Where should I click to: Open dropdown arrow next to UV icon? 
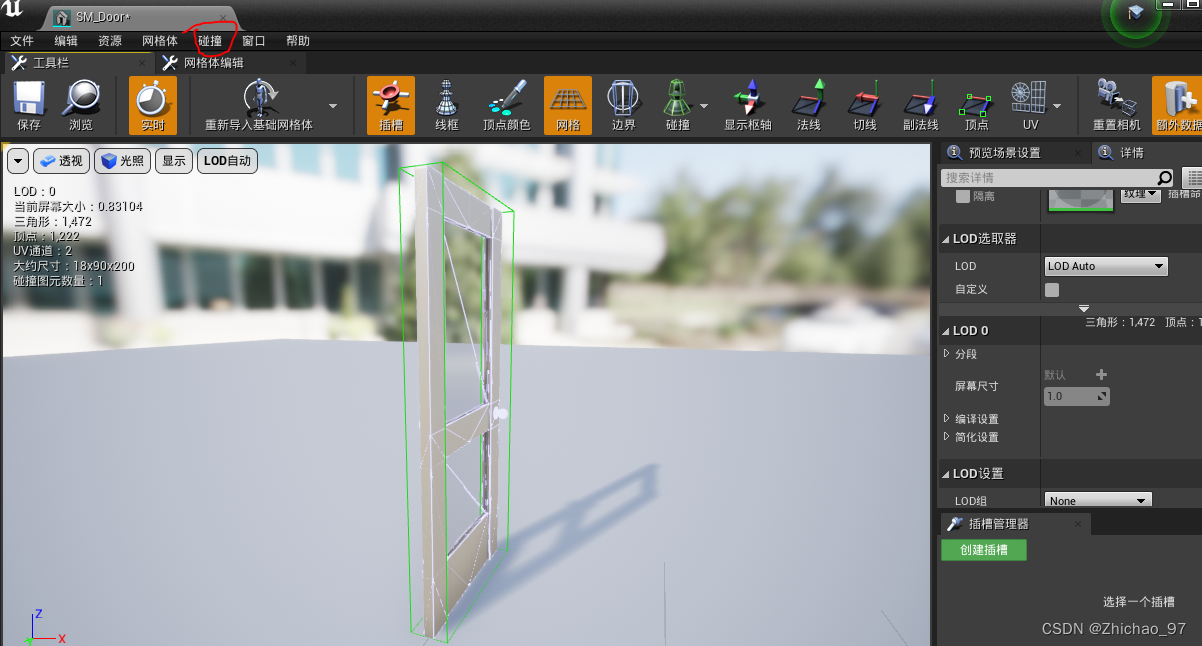(1057, 106)
